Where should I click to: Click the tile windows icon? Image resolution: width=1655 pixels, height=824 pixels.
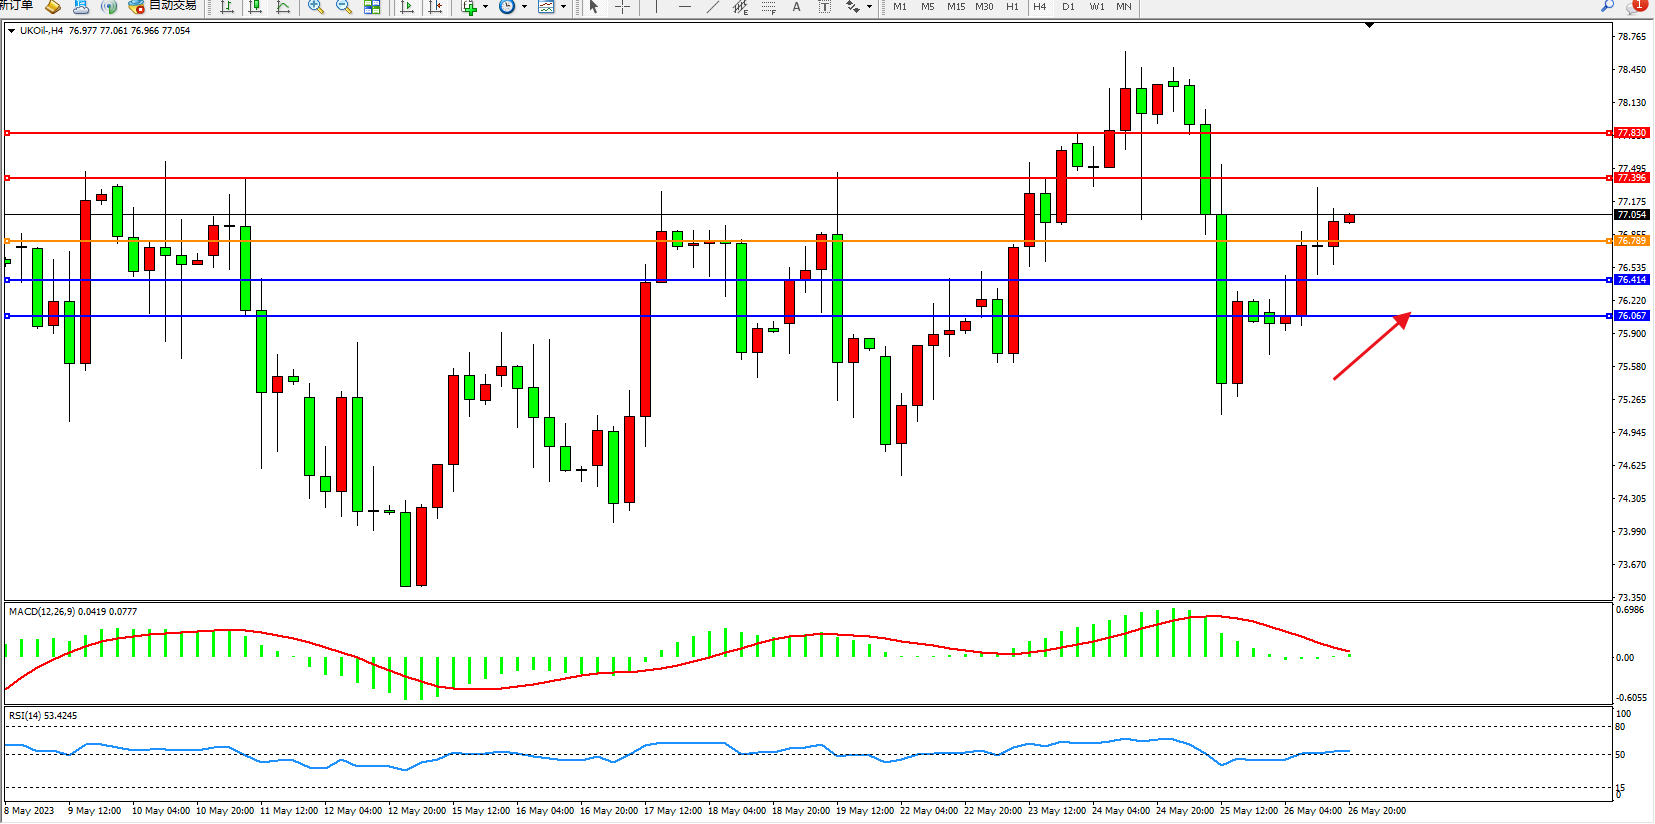(372, 7)
